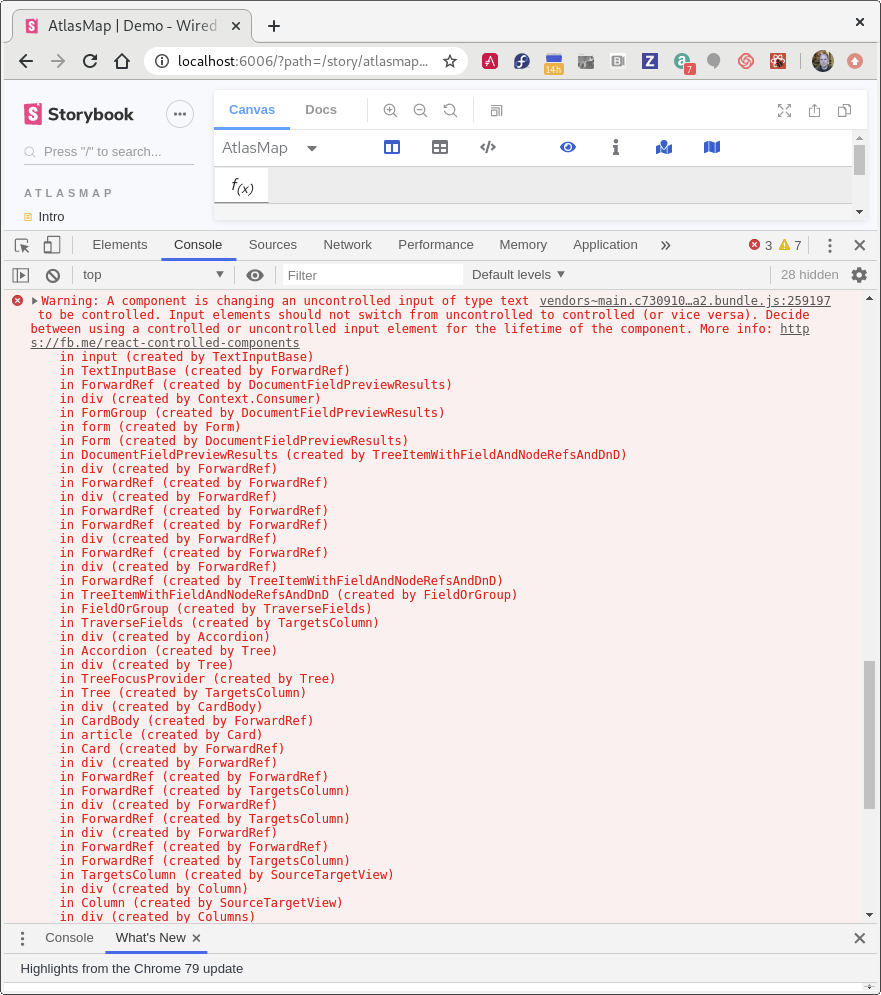Switch to the Docs tab in Storybook
Screen dimensions: 881x995
point(320,110)
